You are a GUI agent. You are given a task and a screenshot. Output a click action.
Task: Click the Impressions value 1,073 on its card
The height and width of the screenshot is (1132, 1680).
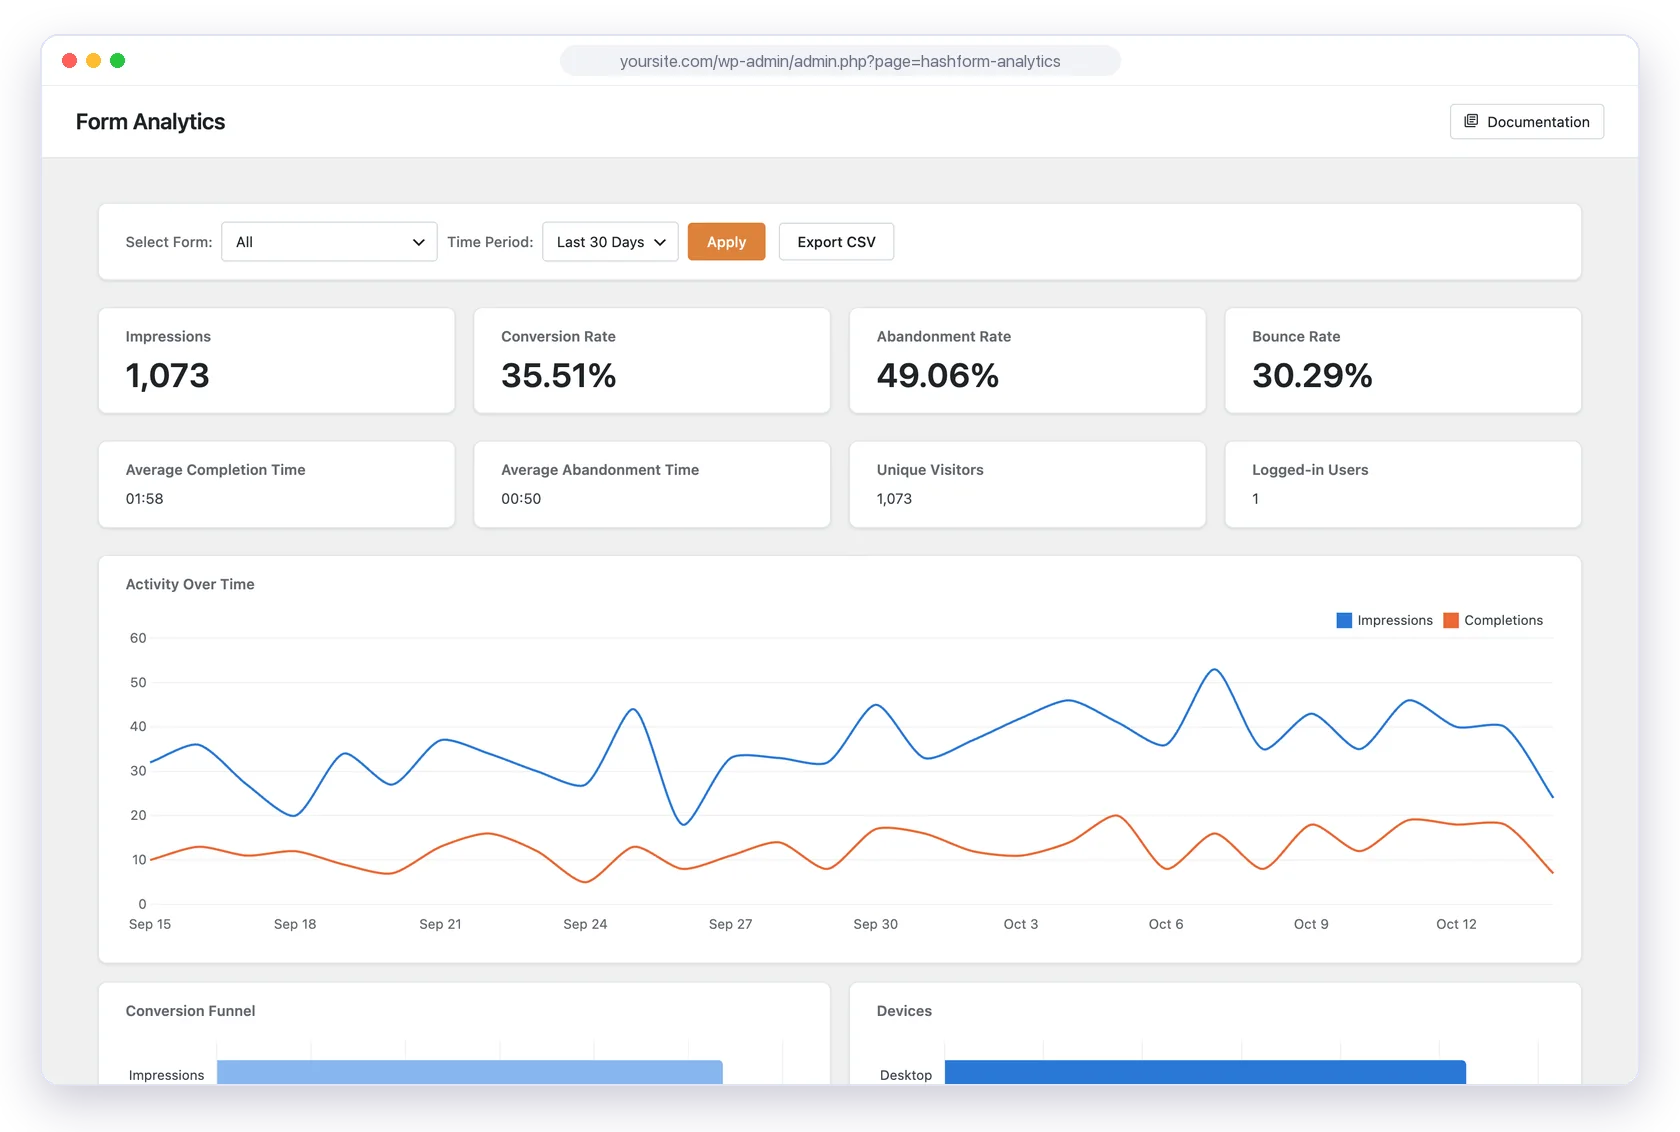(167, 376)
